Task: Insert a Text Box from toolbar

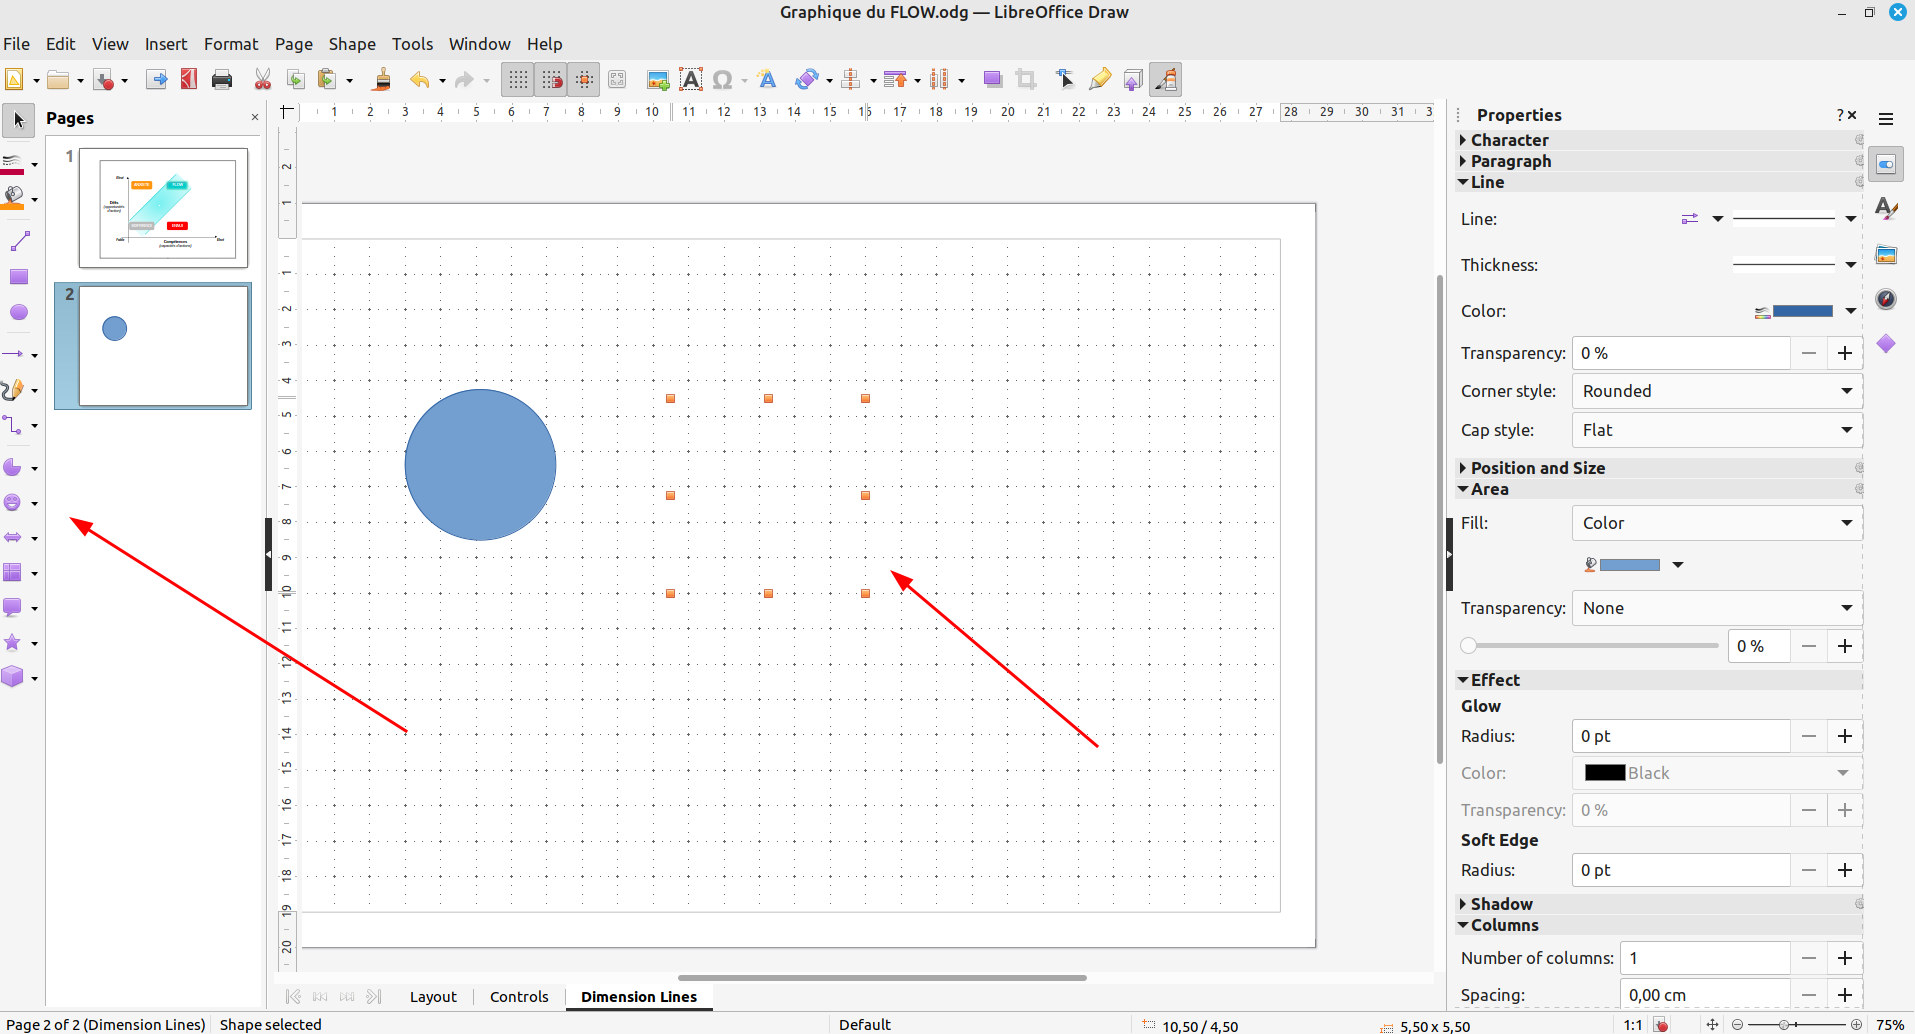Action: tap(691, 80)
